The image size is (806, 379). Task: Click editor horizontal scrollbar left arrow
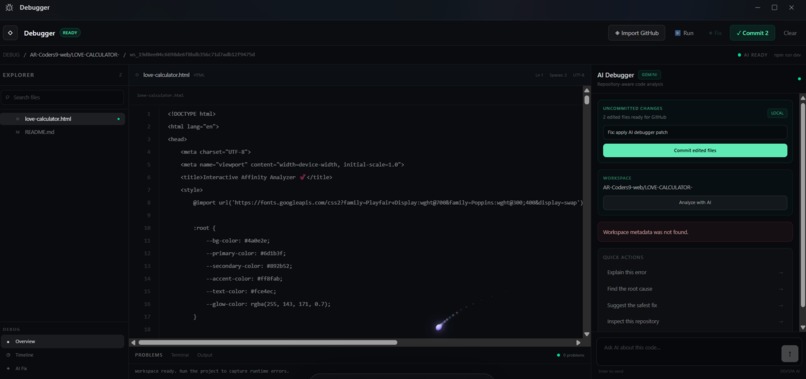pyautogui.click(x=133, y=342)
